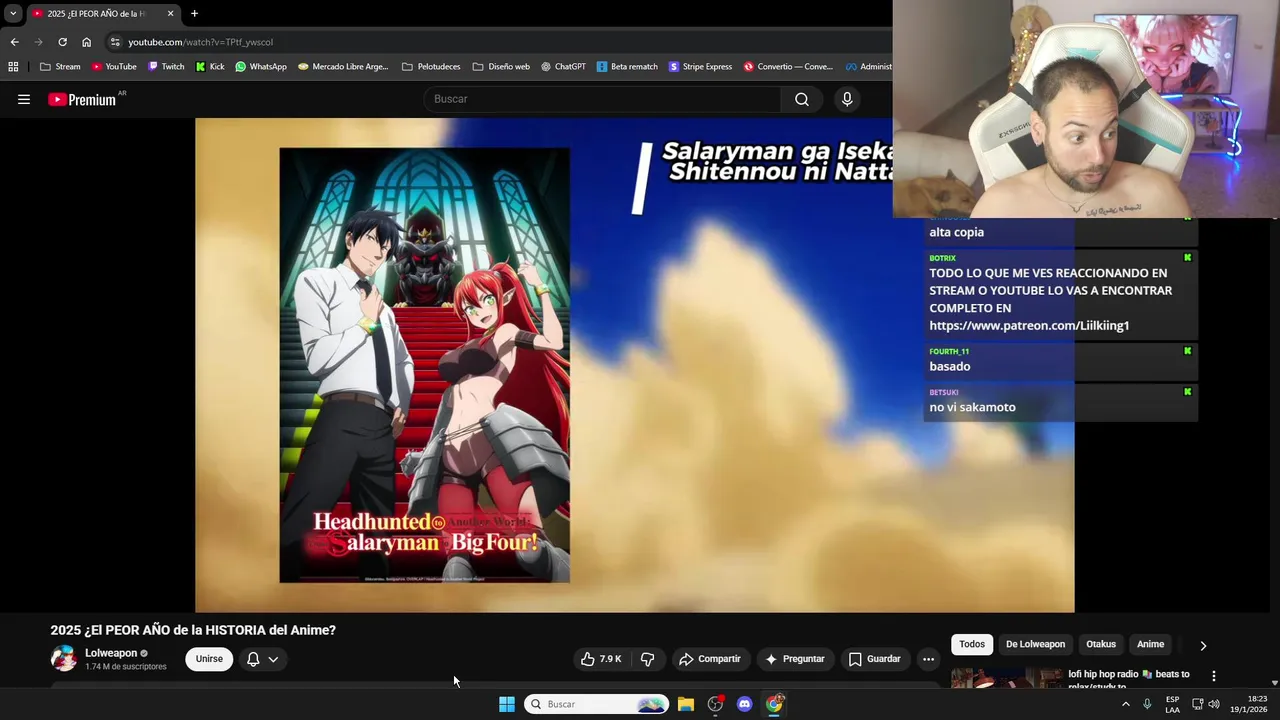The height and width of the screenshot is (720, 1280).
Task: Open the YouTube hamburger guide menu
Action: pyautogui.click(x=24, y=99)
